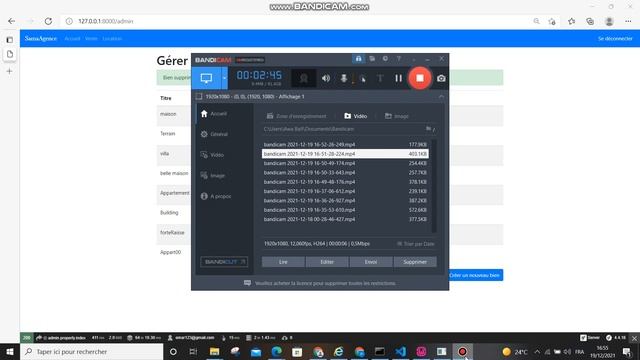This screenshot has width=640, height=360.
Task: Open browser zoom magnifier icon
Action: coord(536,21)
